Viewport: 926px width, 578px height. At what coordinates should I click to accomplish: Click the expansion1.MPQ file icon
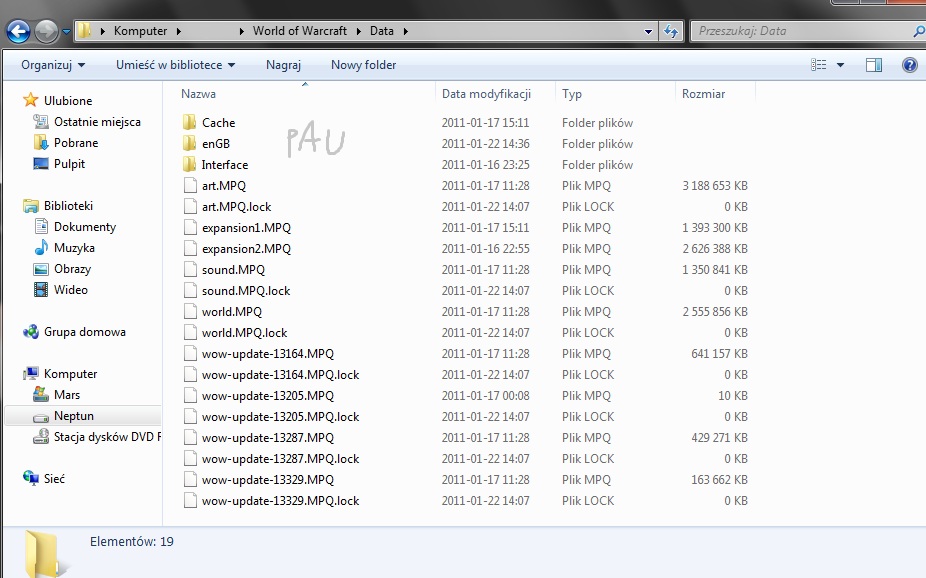tap(190, 227)
